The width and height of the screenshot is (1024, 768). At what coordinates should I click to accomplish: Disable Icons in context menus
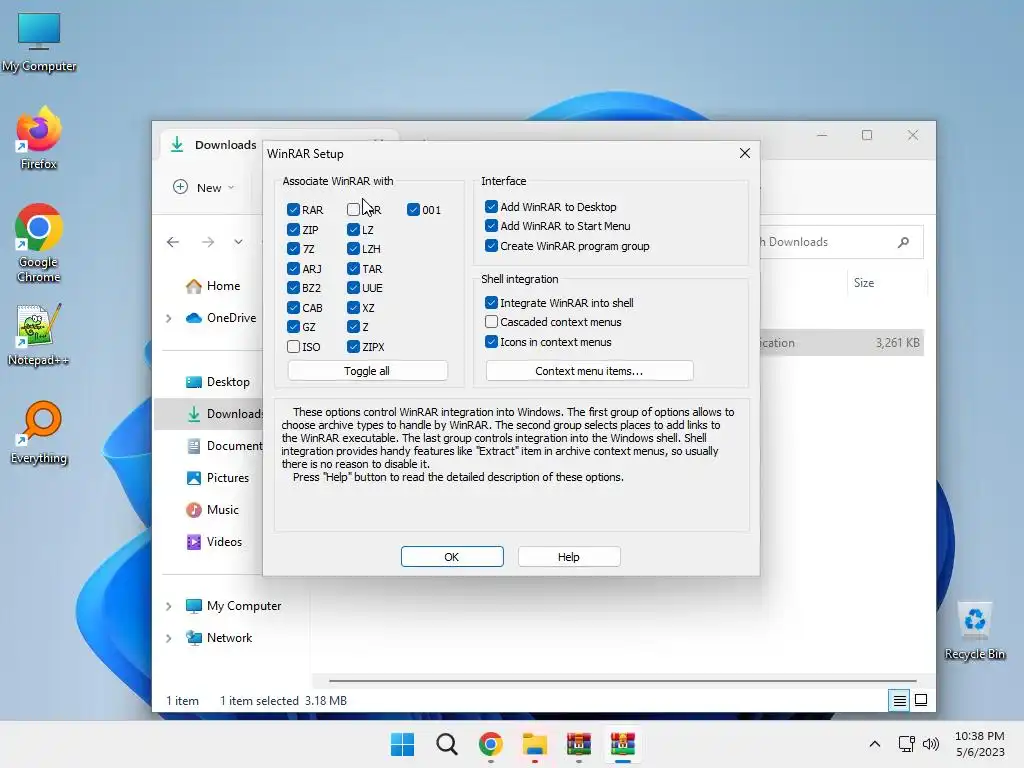click(492, 342)
